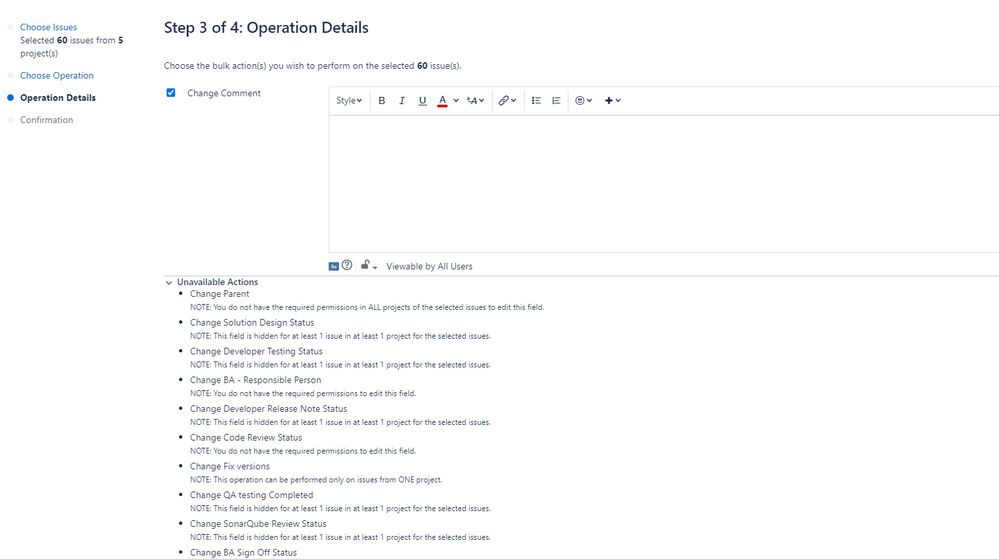Viewport: 999px width, 559px height.
Task: Insert a bulleted list
Action: click(x=536, y=101)
